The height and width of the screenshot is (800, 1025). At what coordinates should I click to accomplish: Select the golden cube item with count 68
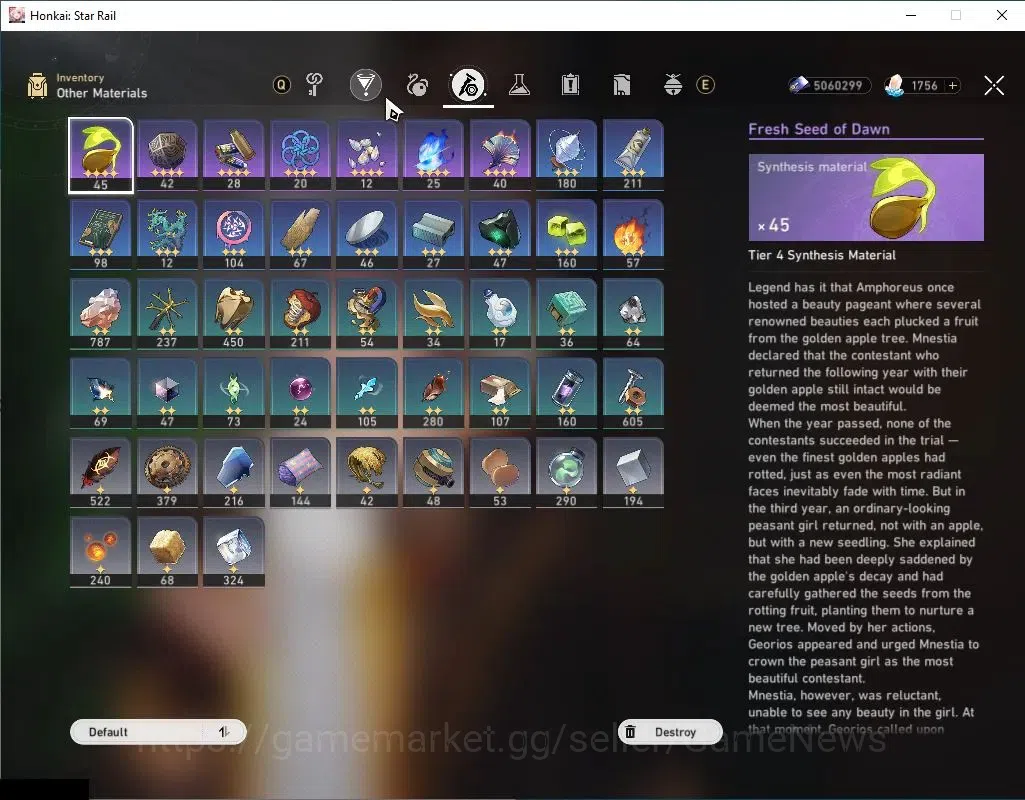click(x=167, y=552)
